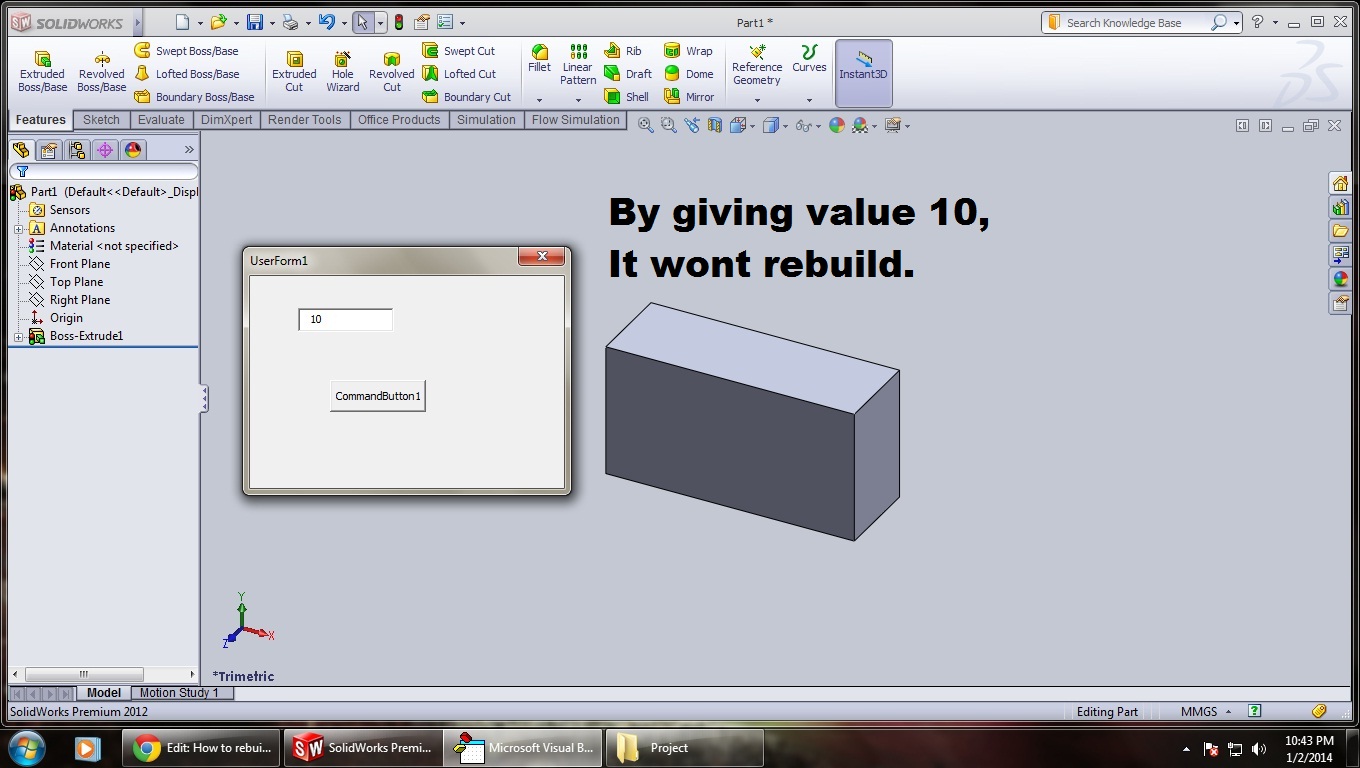
Task: Open Appearances tab in task pane
Action: pos(1340,279)
